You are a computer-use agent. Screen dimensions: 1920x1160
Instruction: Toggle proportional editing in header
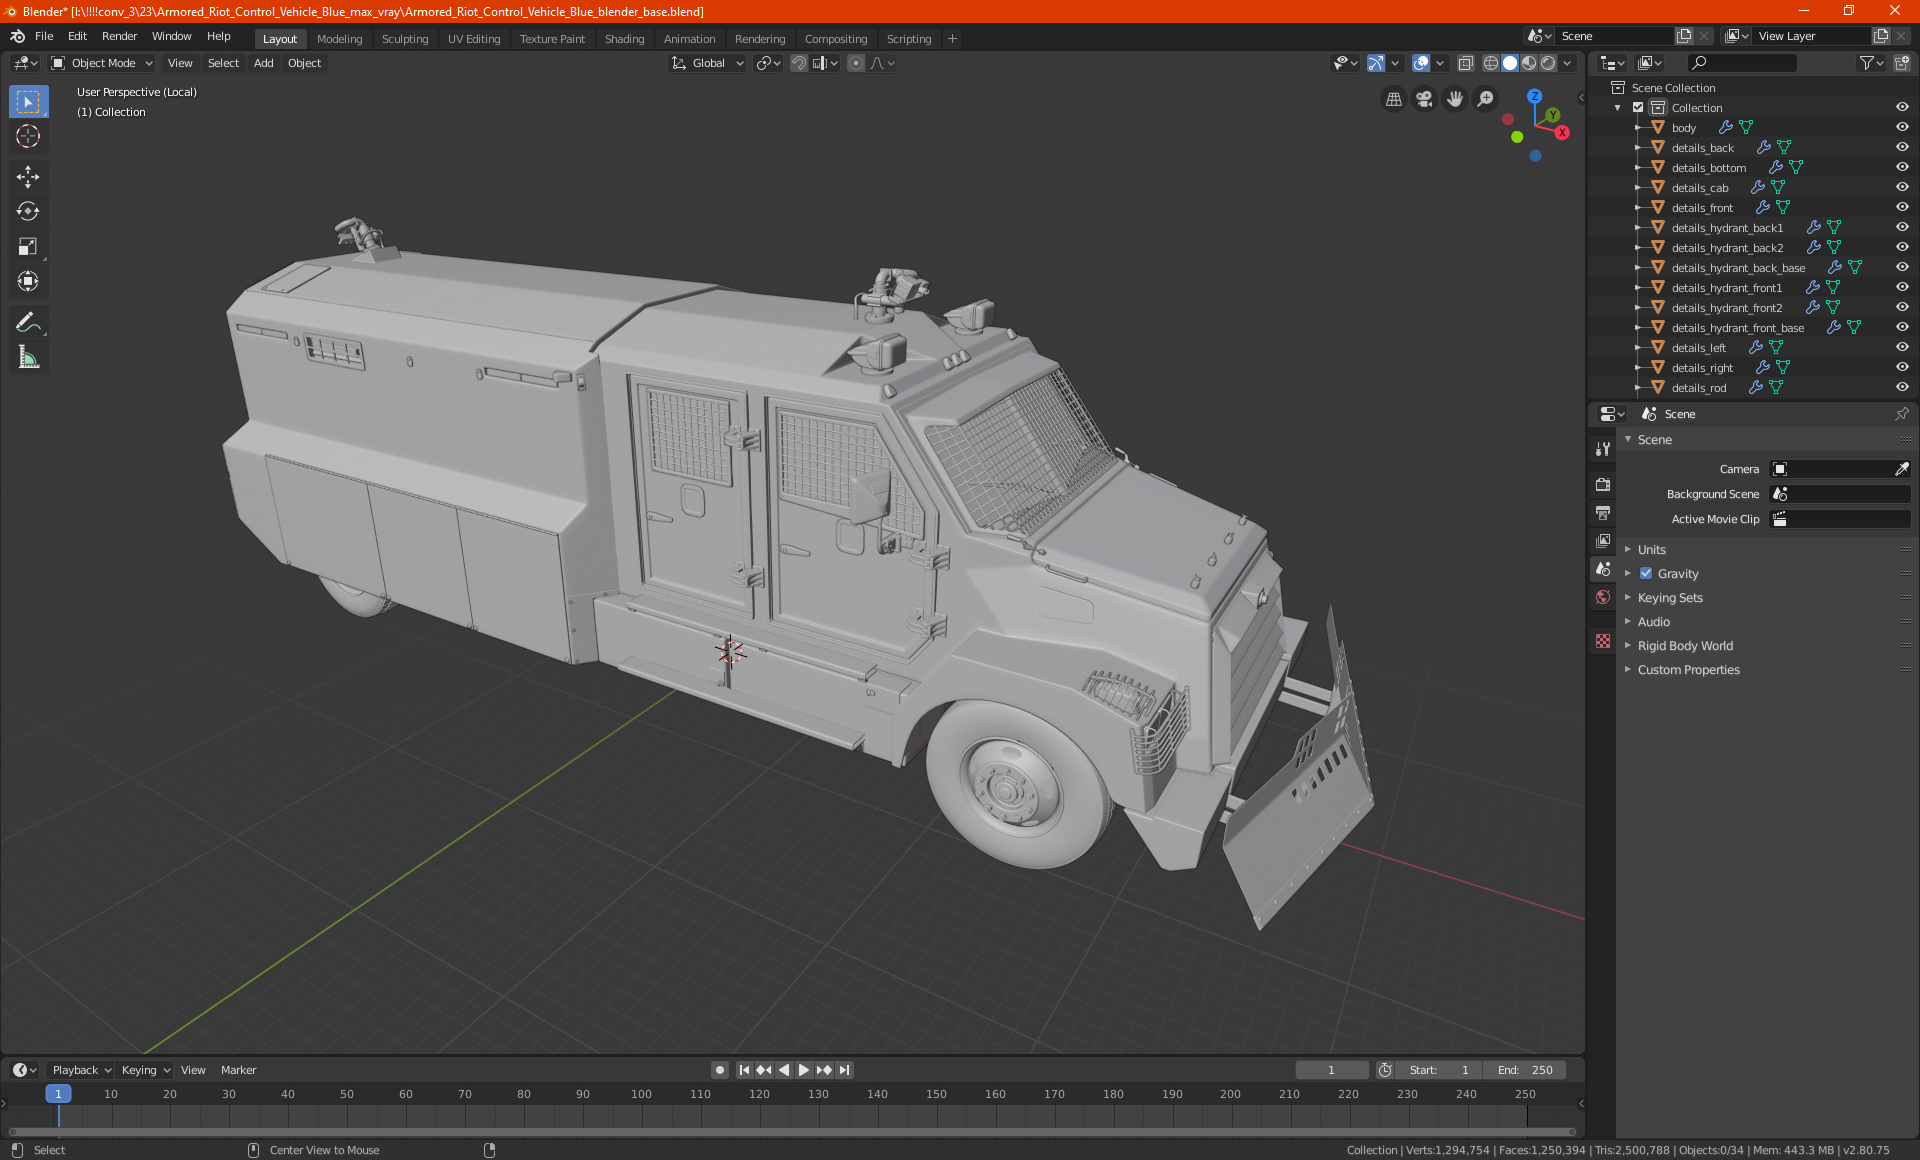tap(856, 63)
